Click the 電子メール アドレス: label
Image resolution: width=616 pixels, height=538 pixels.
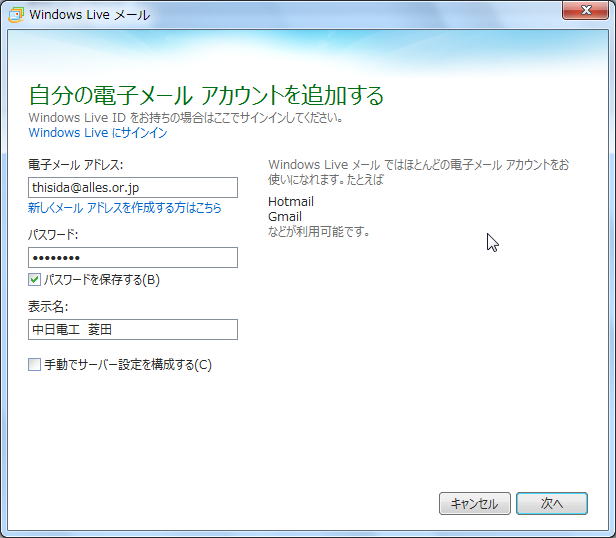[75, 165]
